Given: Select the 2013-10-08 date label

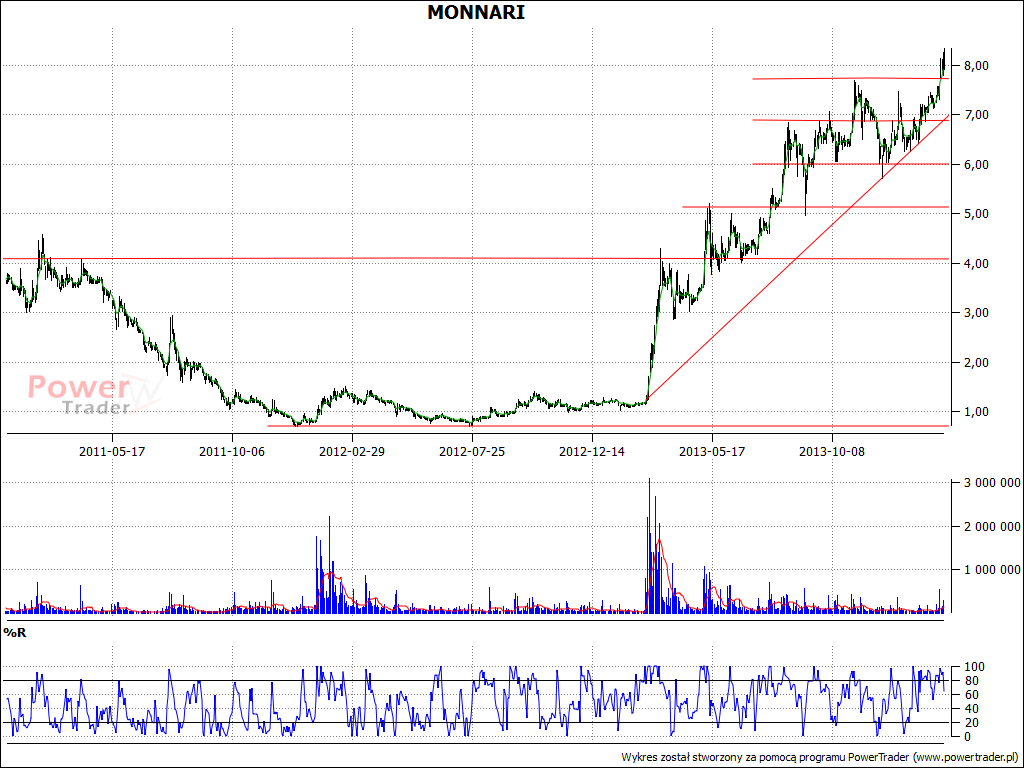Looking at the screenshot, I should click(833, 451).
